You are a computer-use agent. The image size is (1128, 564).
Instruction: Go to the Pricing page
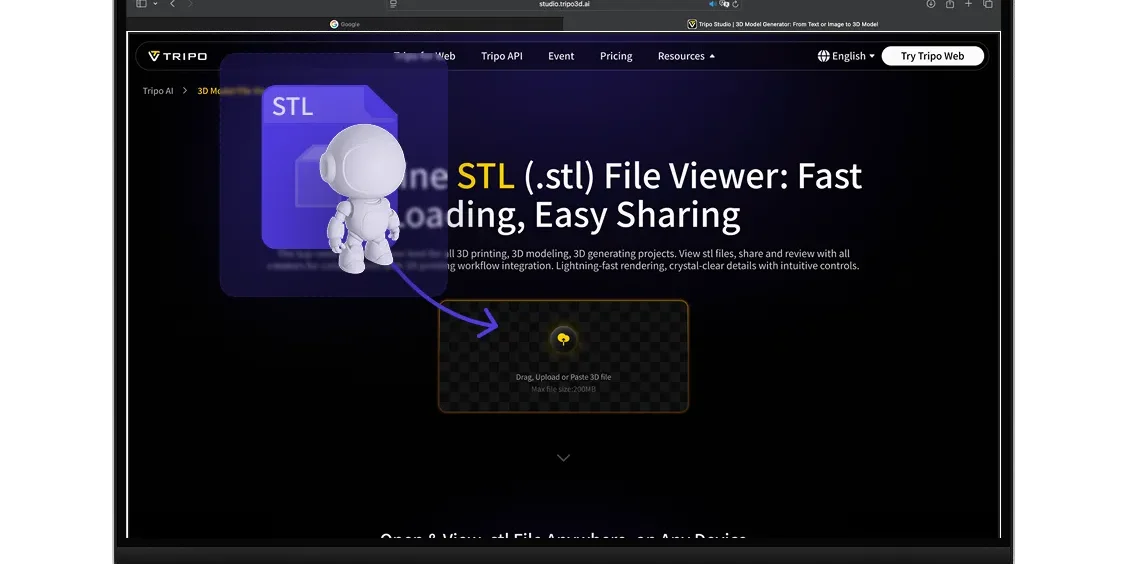(616, 56)
